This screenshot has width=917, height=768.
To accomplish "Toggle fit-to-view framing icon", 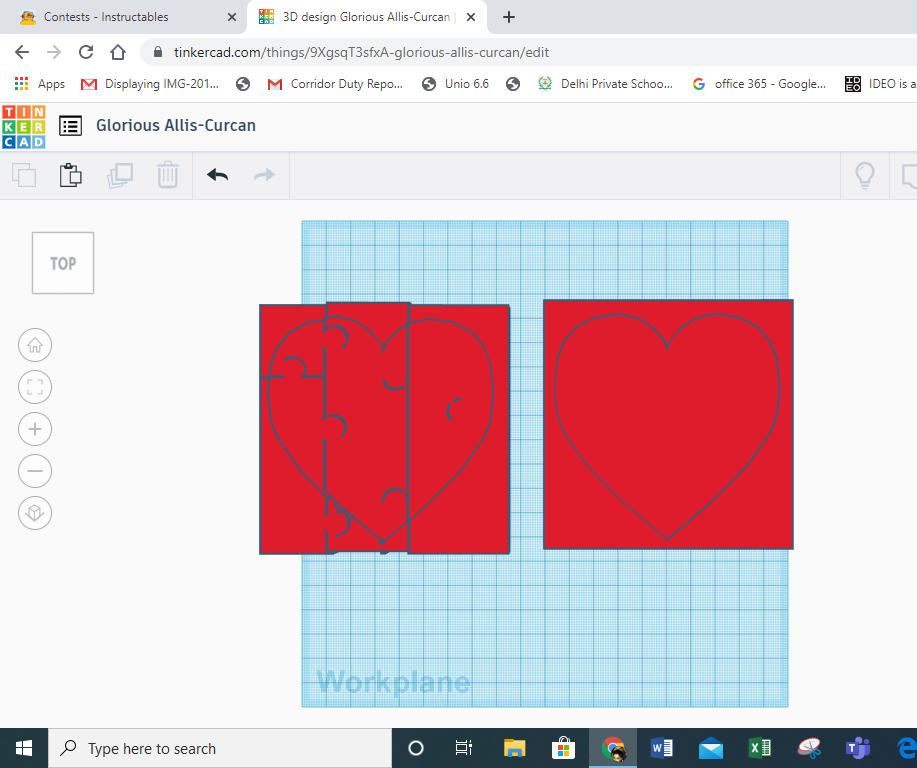I will pos(35,387).
